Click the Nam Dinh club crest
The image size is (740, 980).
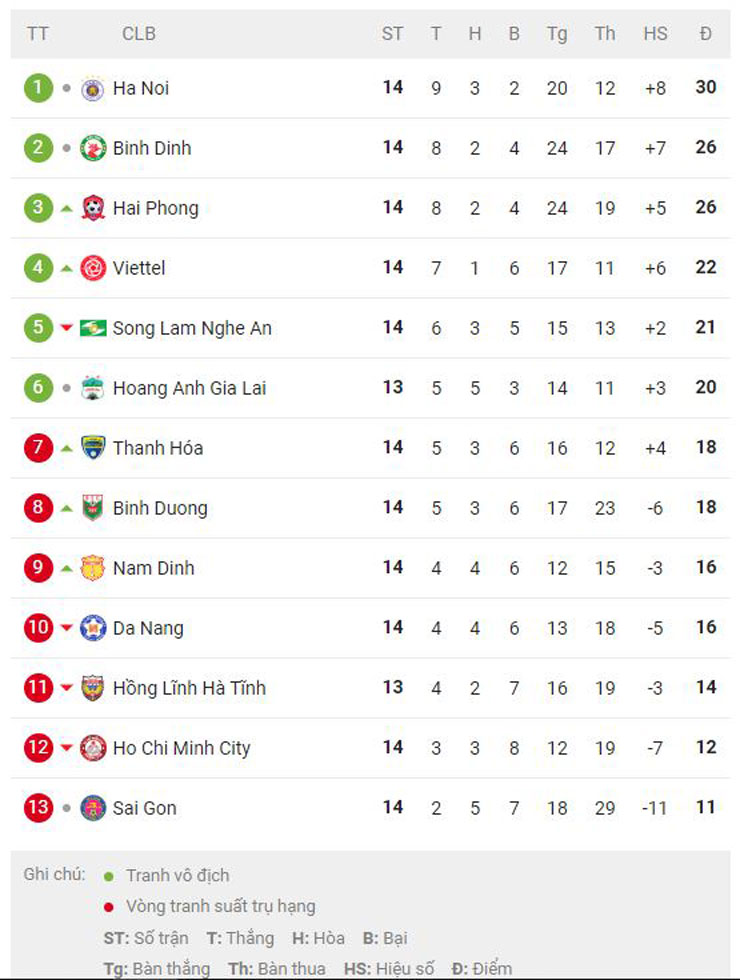pyautogui.click(x=93, y=568)
